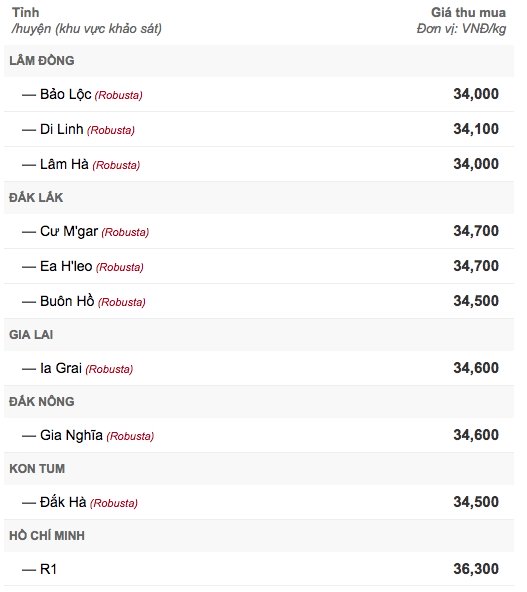Screen dimensions: 527x592
Task: Click the LÂM ĐỒNG province header
Action: coord(42,60)
